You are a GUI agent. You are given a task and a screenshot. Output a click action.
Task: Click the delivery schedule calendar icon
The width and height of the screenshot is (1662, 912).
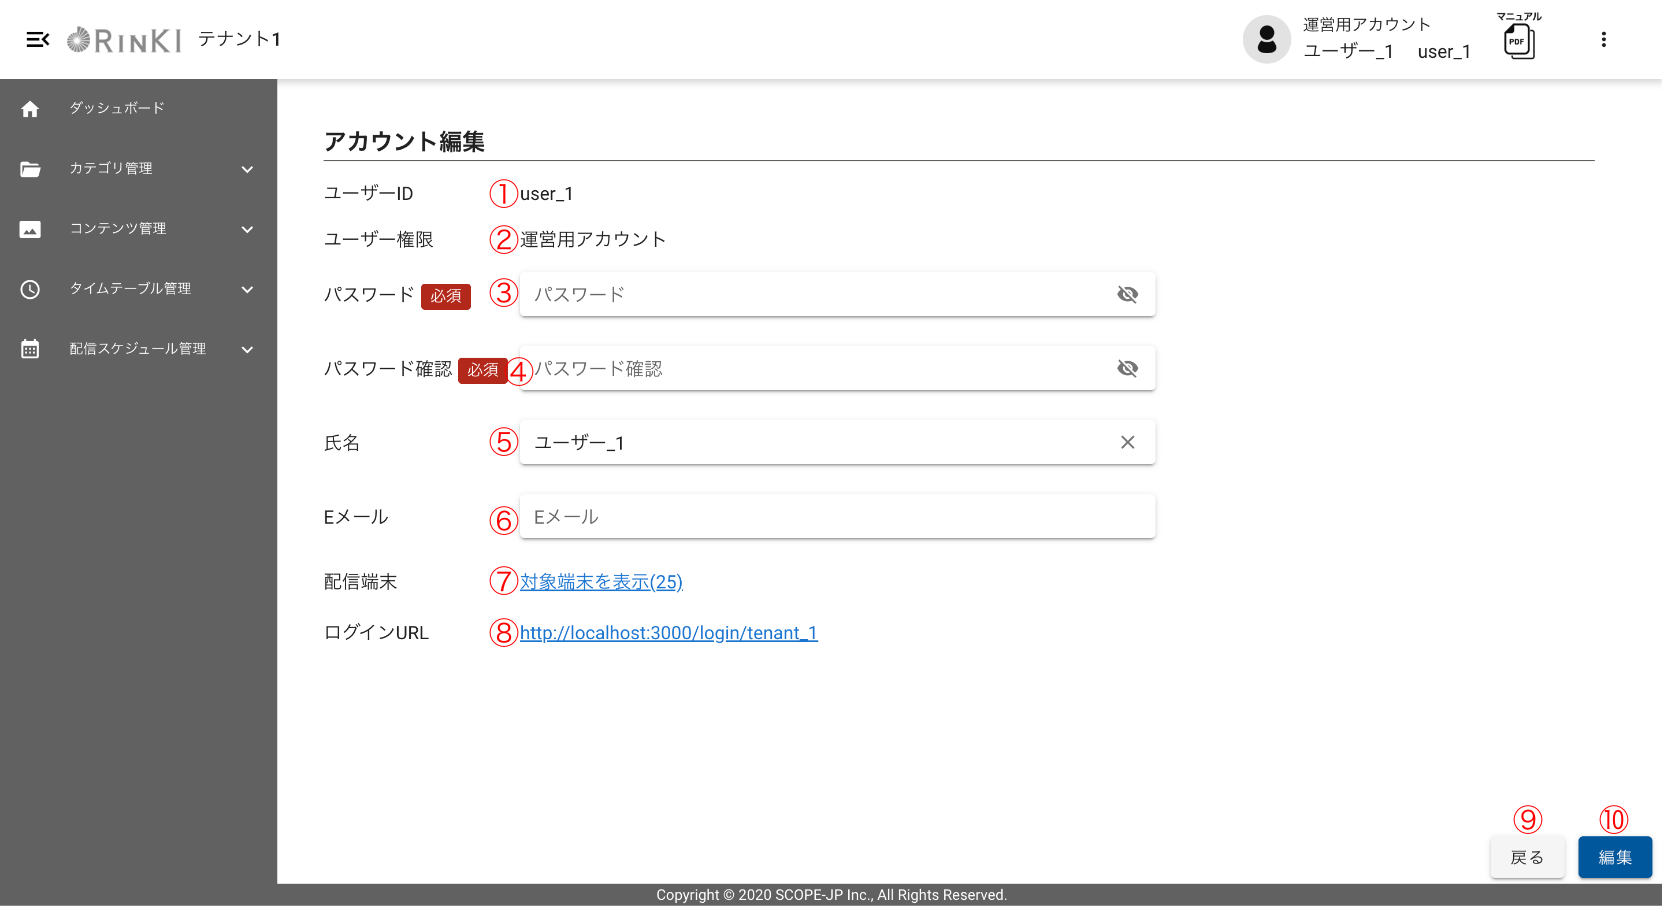(30, 349)
